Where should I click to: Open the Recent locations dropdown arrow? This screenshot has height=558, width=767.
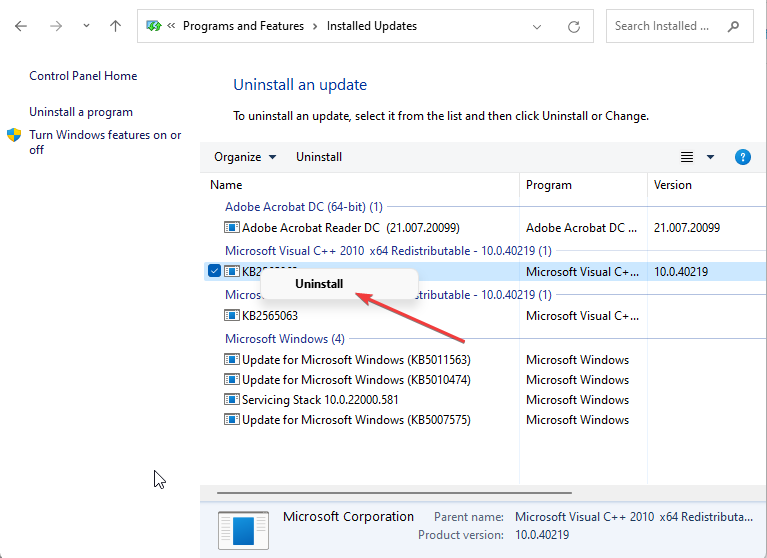(86, 26)
